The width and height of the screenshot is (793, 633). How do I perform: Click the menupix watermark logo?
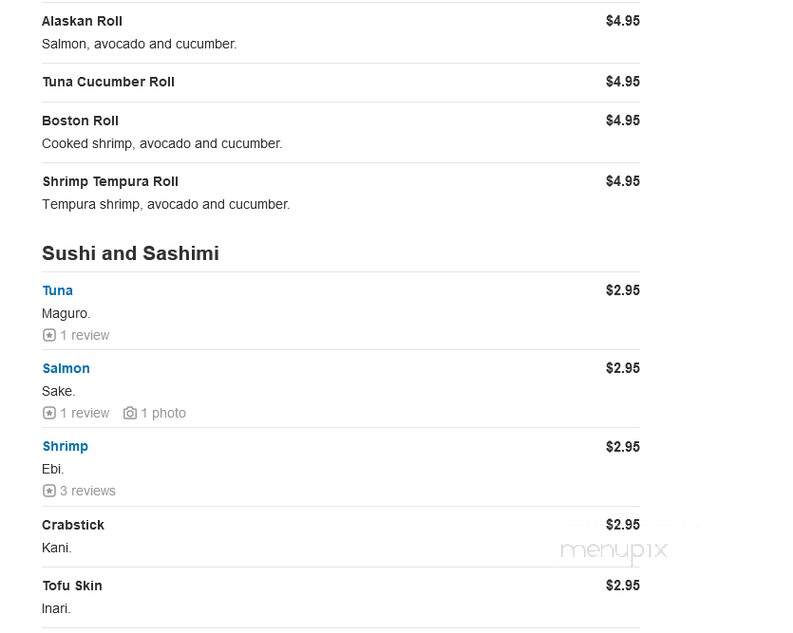click(x=614, y=551)
